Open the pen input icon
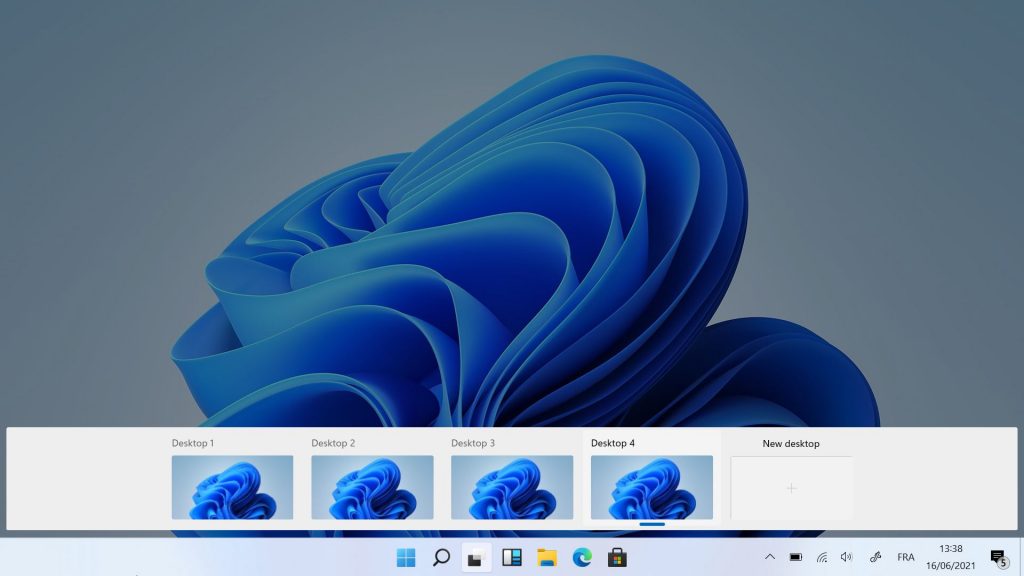Viewport: 1024px width, 576px height. (875, 558)
